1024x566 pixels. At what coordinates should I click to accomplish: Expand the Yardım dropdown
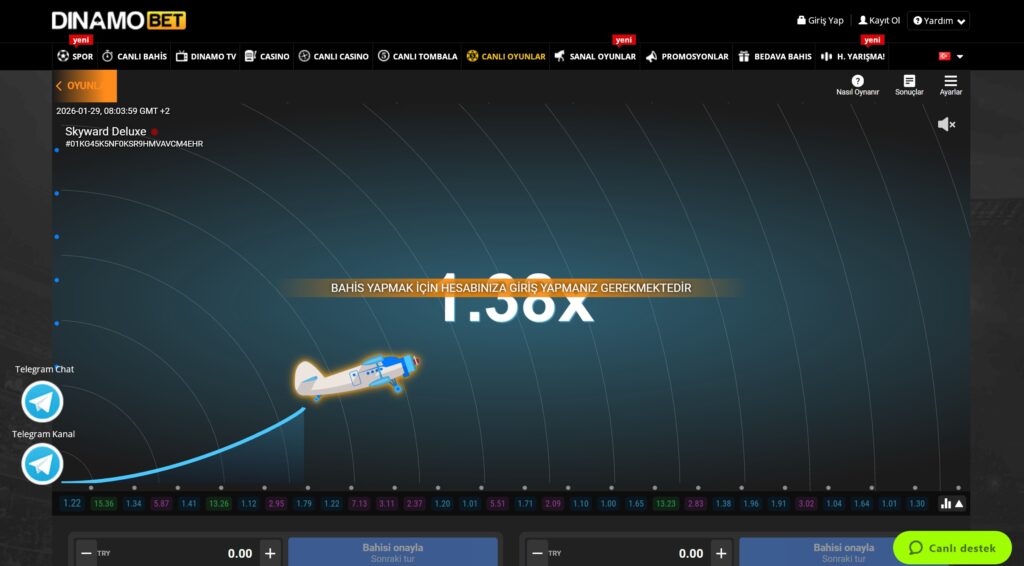938,21
